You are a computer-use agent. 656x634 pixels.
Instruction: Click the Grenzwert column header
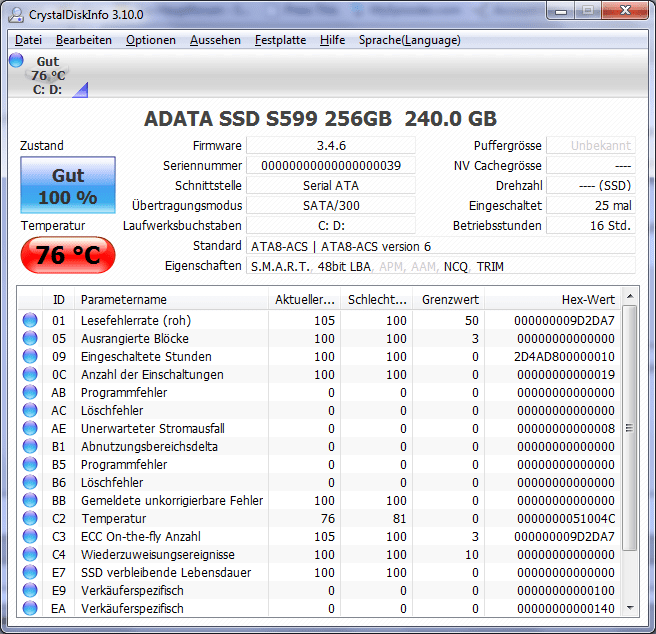coord(448,300)
